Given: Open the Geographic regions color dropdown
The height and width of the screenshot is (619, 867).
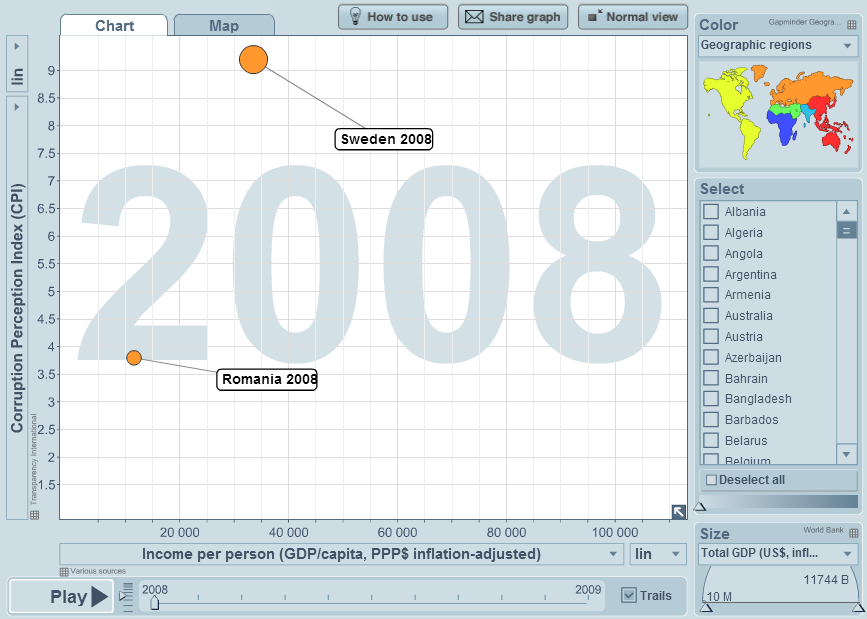Looking at the screenshot, I should pos(777,46).
